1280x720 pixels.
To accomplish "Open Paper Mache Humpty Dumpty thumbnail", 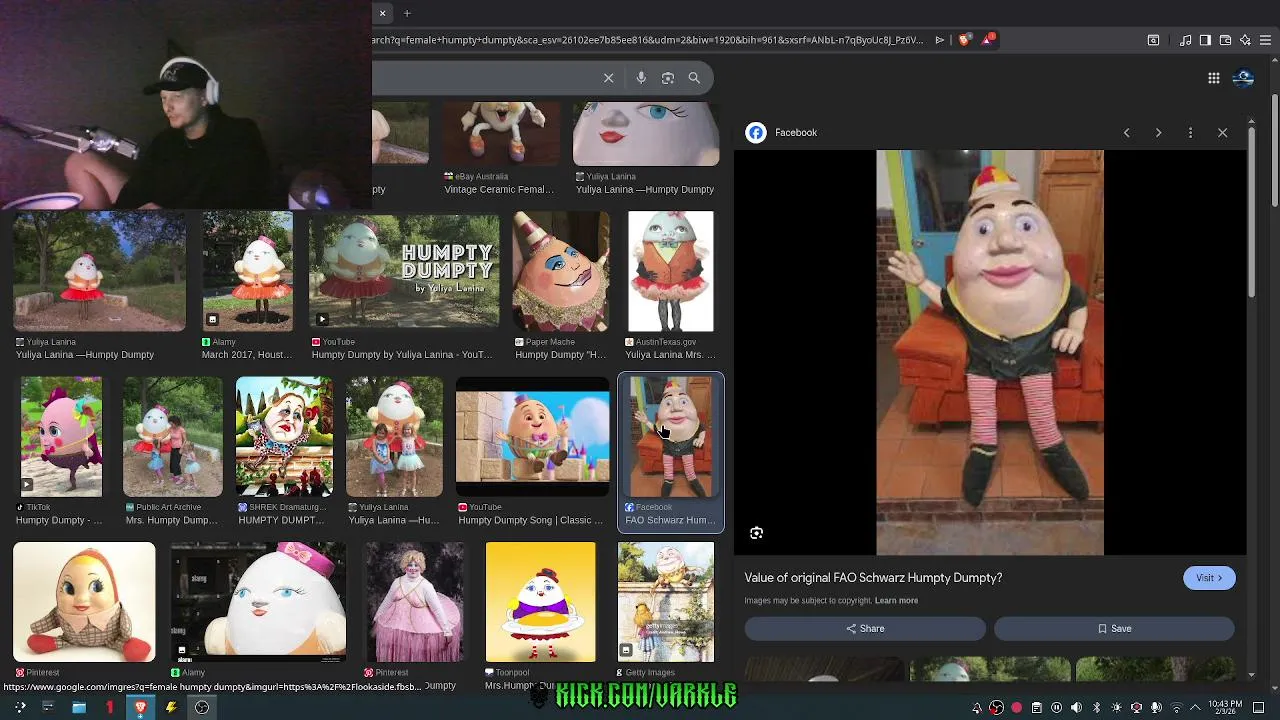I will point(561,271).
